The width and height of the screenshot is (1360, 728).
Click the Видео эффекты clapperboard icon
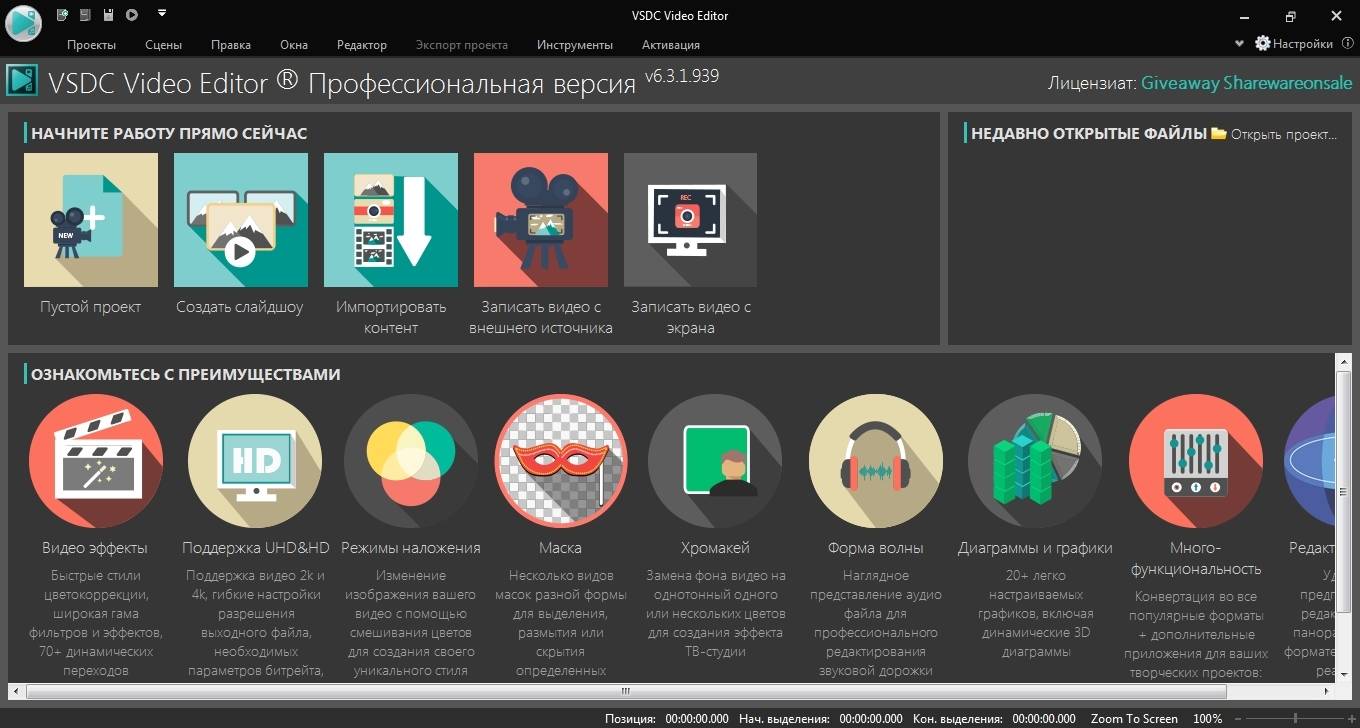[96, 461]
